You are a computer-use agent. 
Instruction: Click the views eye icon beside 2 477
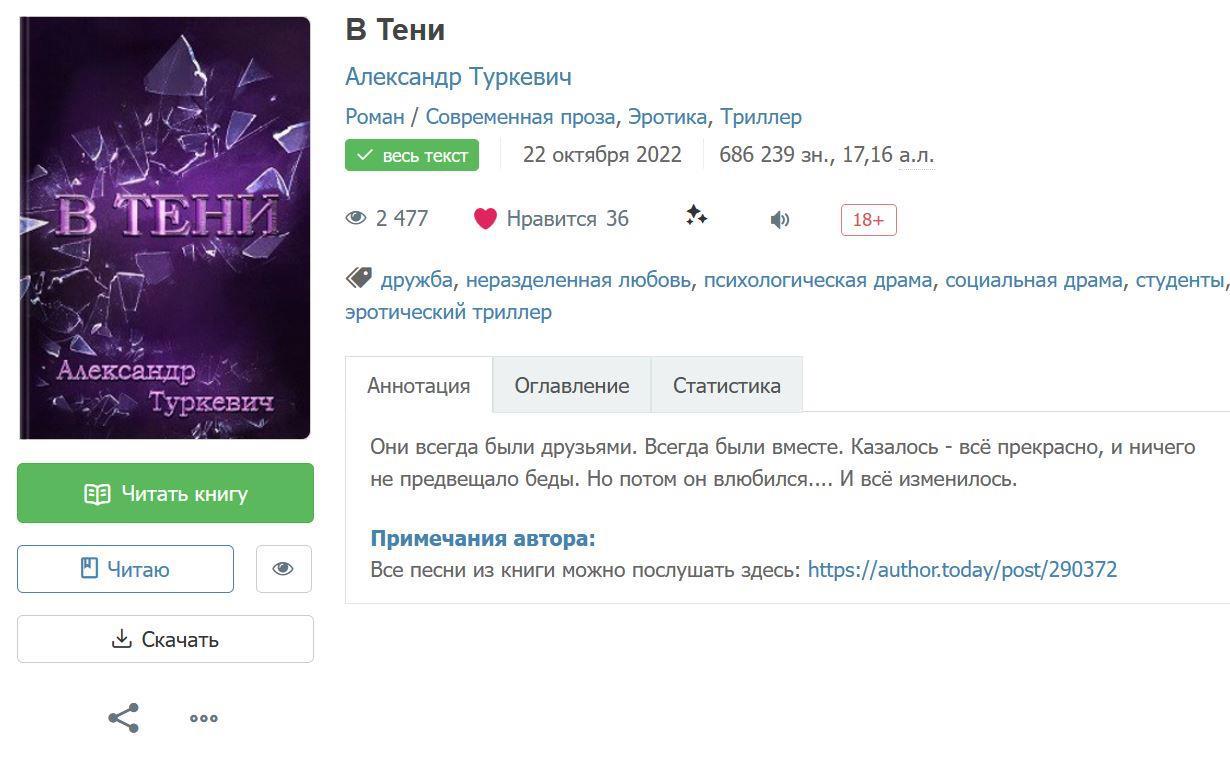click(356, 219)
